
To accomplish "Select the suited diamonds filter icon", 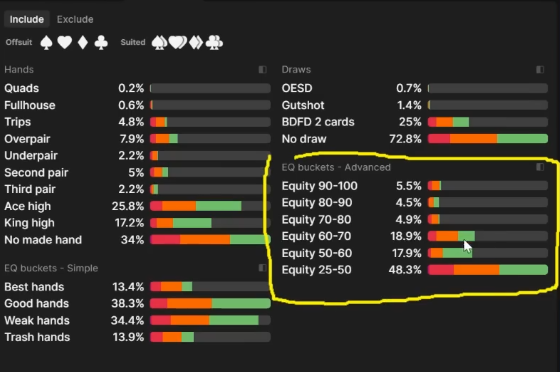I will click(x=196, y=42).
